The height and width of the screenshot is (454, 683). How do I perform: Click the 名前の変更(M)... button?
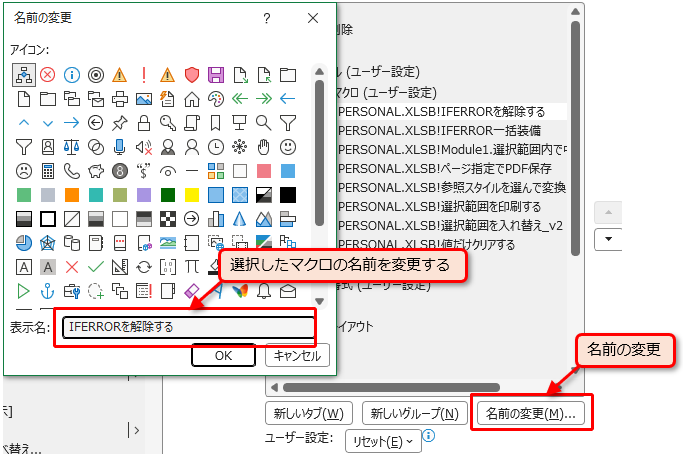[529, 413]
